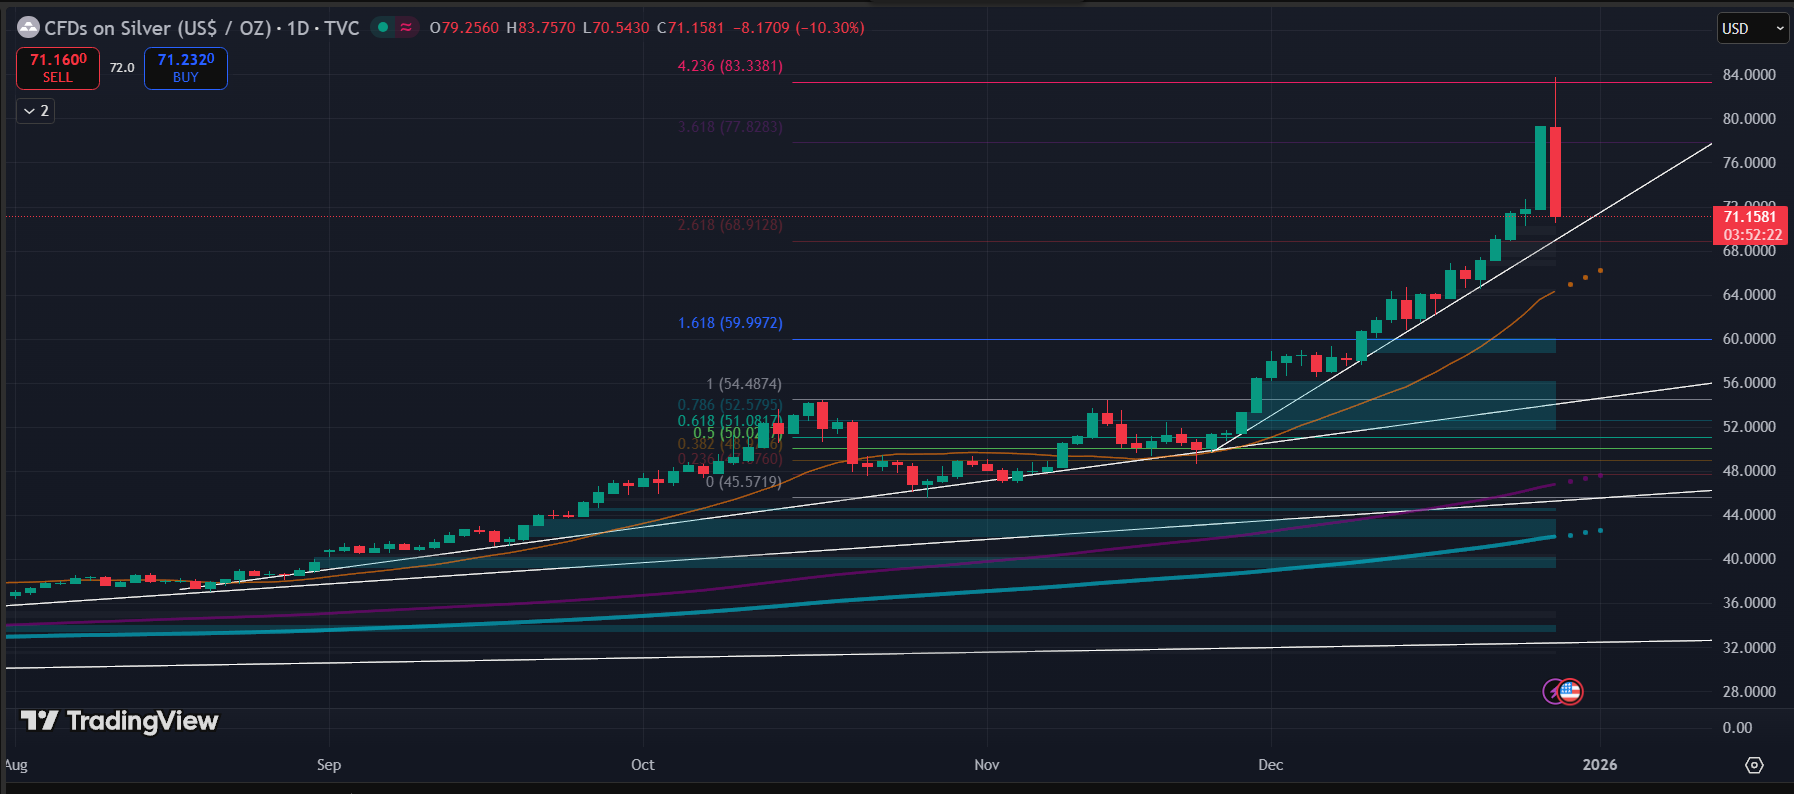This screenshot has height=794, width=1794.
Task: Open the USD currency dropdown
Action: (1752, 28)
